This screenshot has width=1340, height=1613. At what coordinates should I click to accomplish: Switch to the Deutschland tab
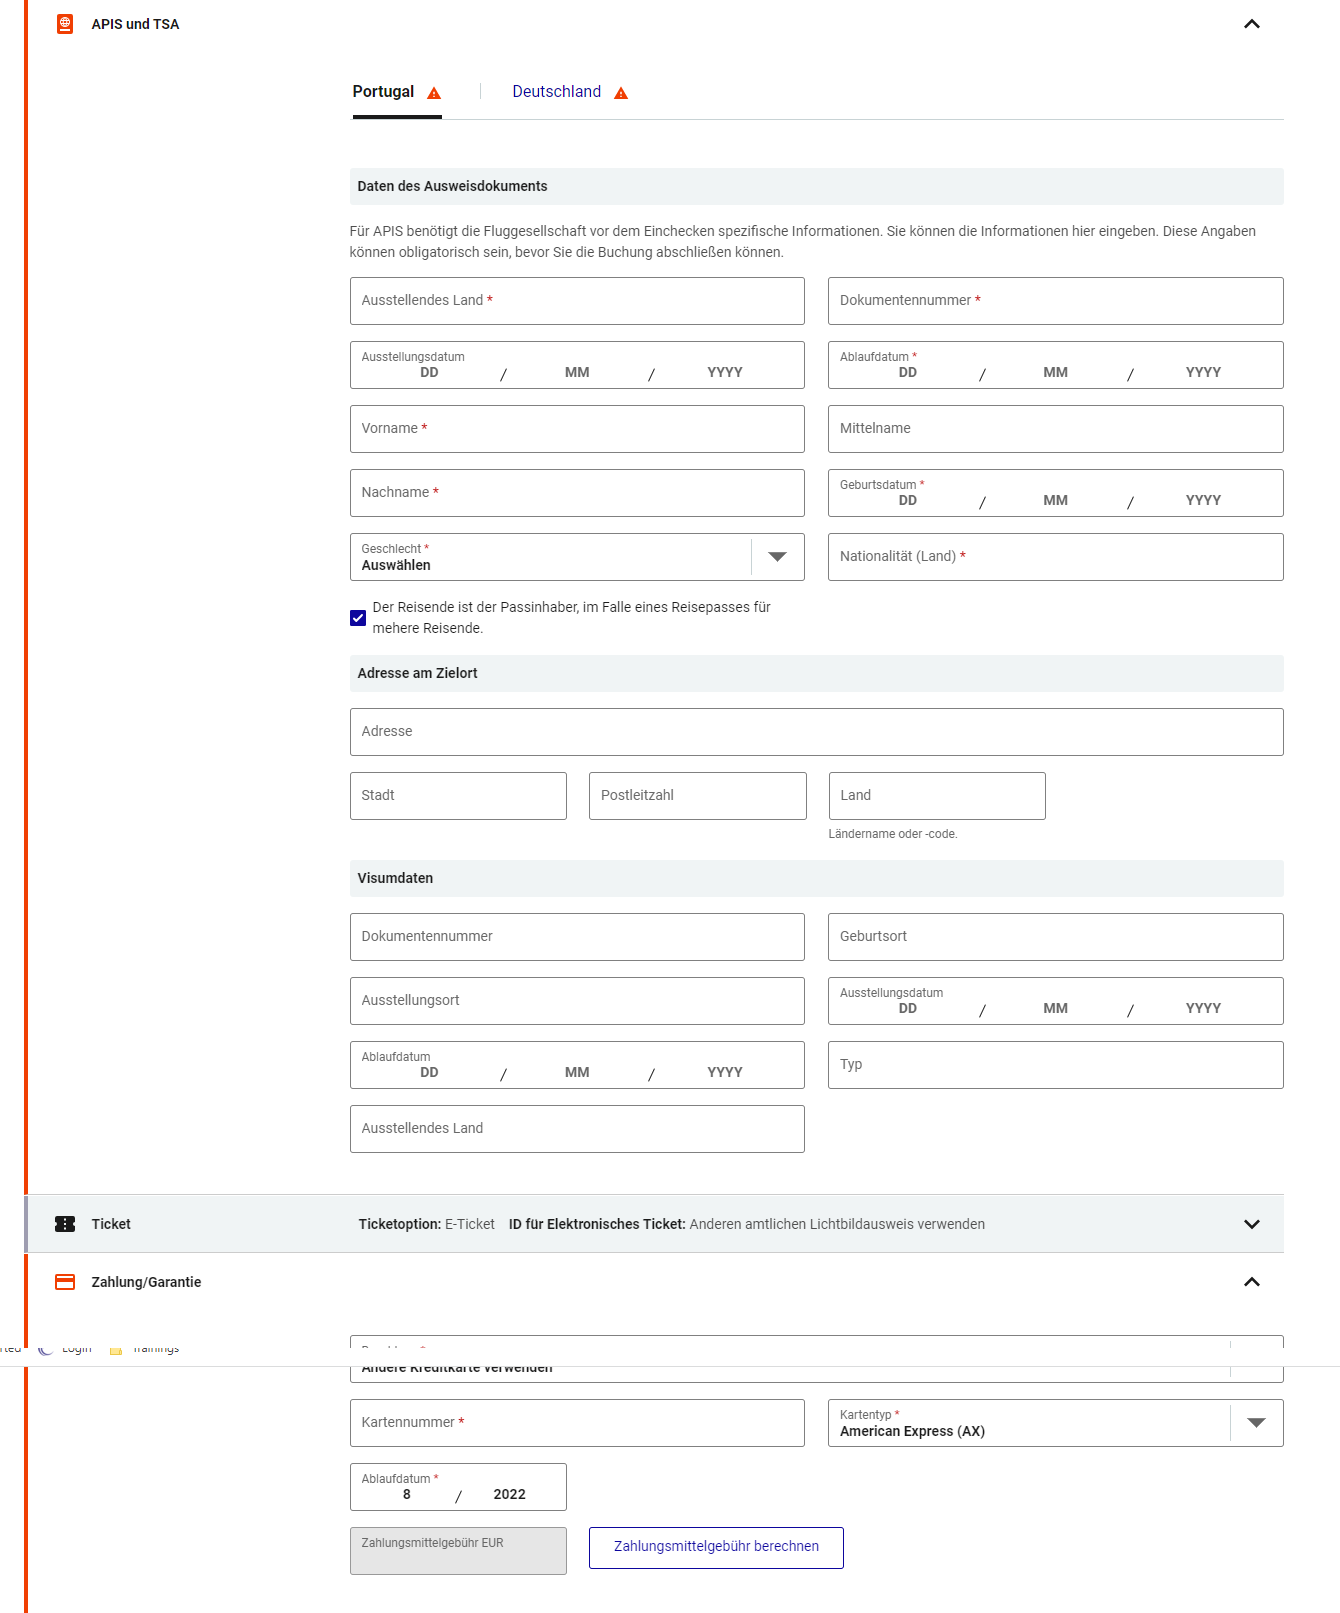pos(557,92)
